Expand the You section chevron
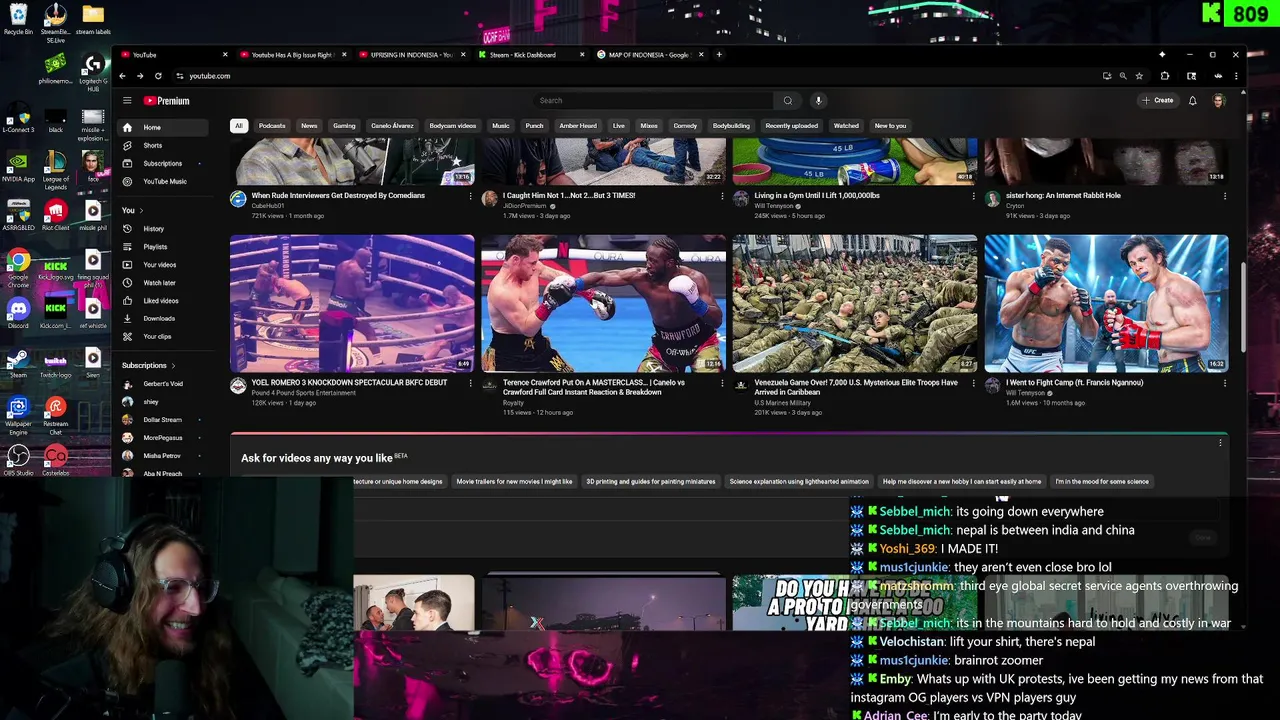The width and height of the screenshot is (1280, 720). [x=141, y=211]
